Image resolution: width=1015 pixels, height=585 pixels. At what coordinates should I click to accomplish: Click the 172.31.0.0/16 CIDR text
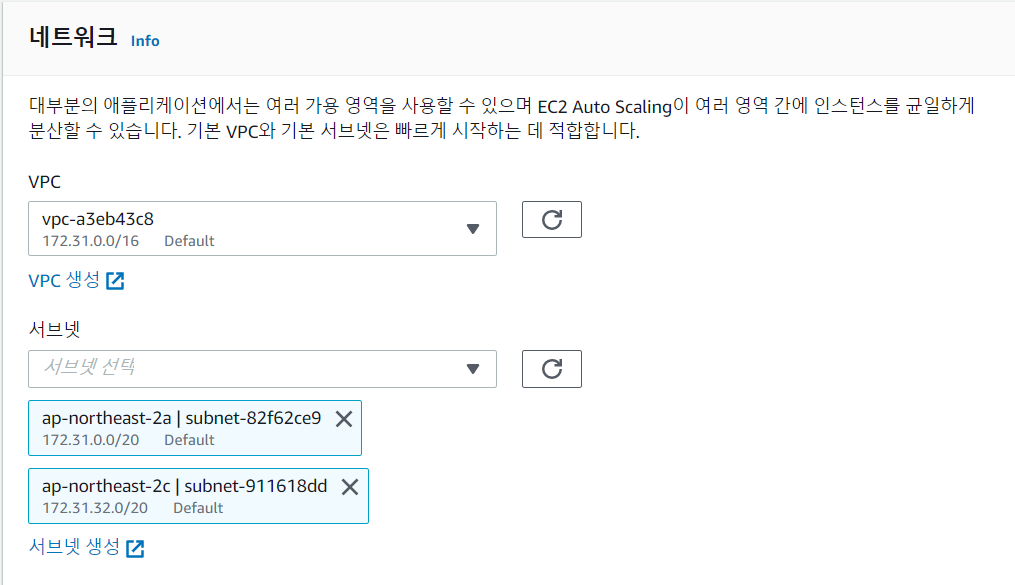[x=90, y=241]
